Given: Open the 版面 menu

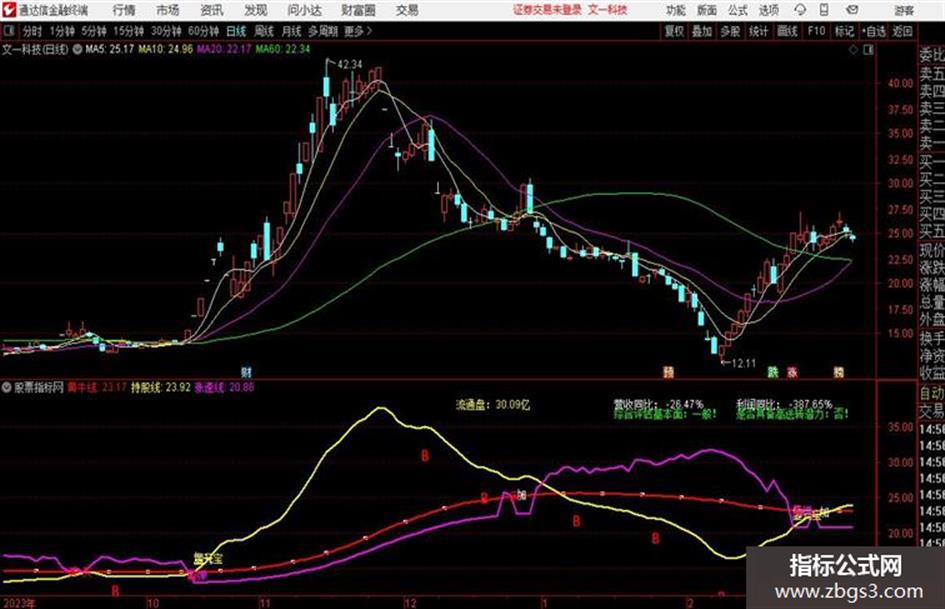Looking at the screenshot, I should 707,10.
